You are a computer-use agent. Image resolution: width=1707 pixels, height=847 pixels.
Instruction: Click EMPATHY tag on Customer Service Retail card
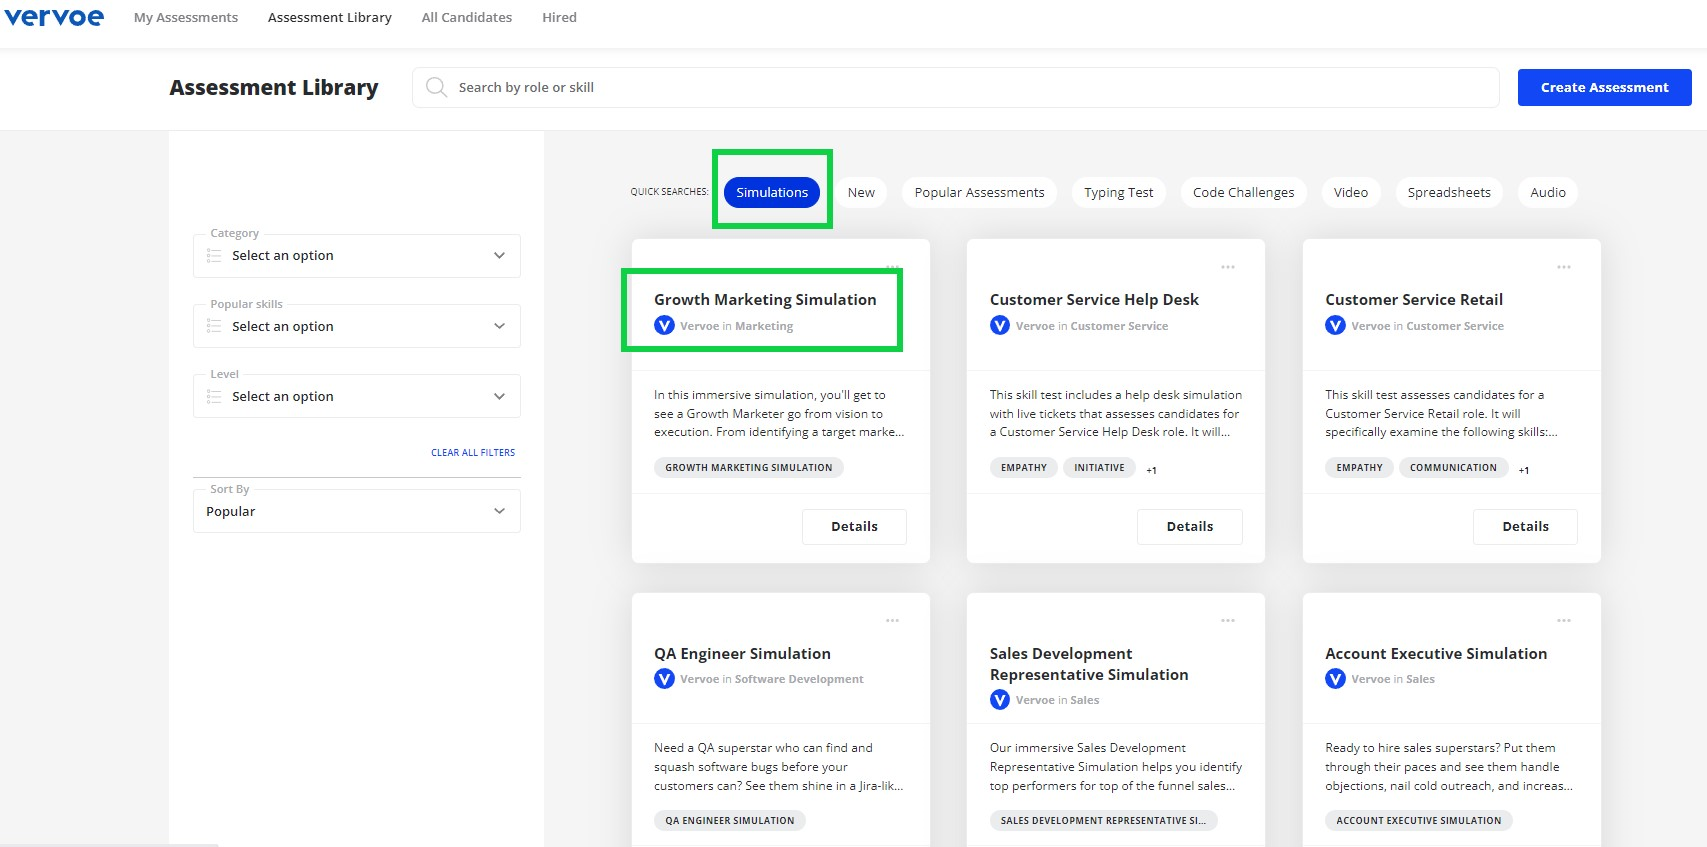pyautogui.click(x=1359, y=467)
